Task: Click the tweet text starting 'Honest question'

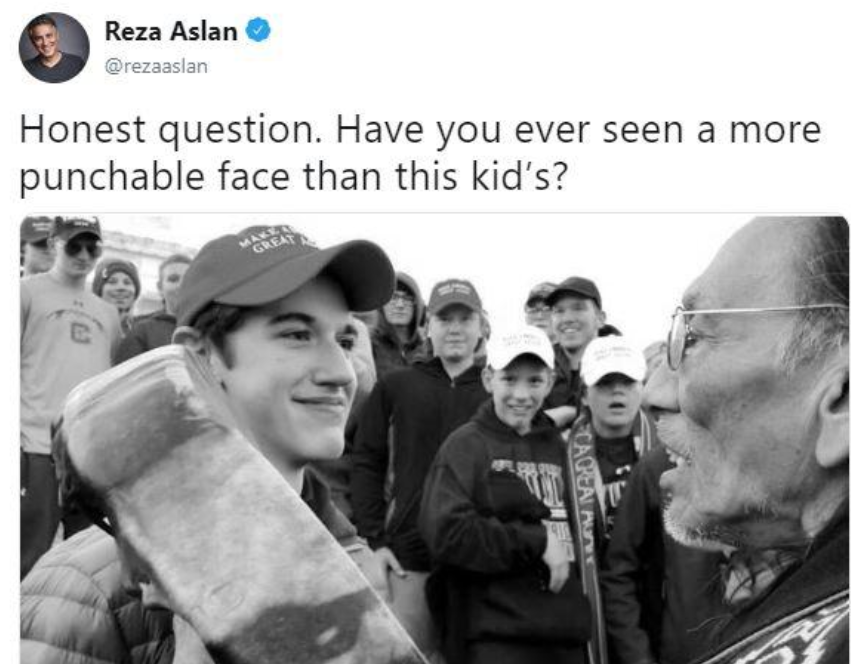Action: click(x=420, y=153)
